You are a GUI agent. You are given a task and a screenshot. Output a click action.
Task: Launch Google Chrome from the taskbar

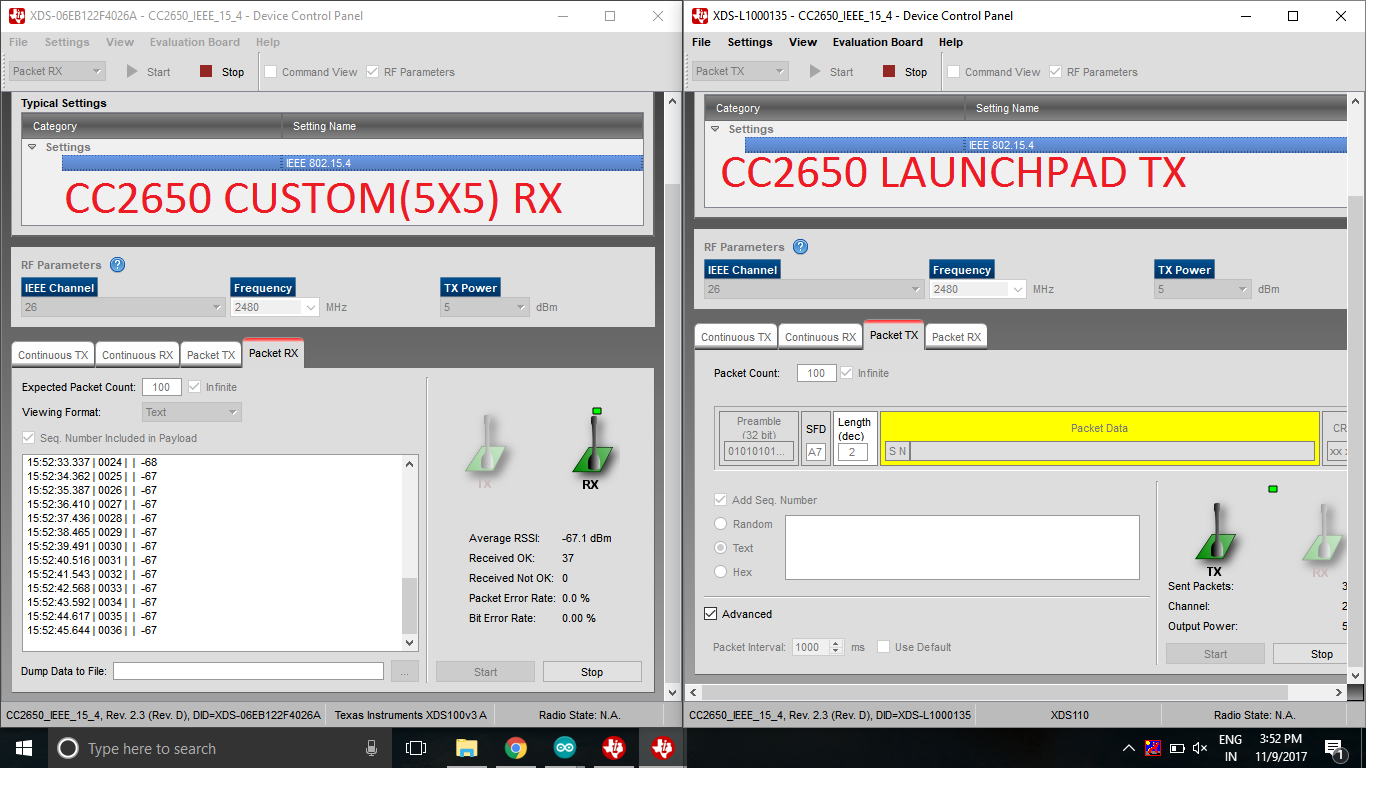[x=516, y=748]
